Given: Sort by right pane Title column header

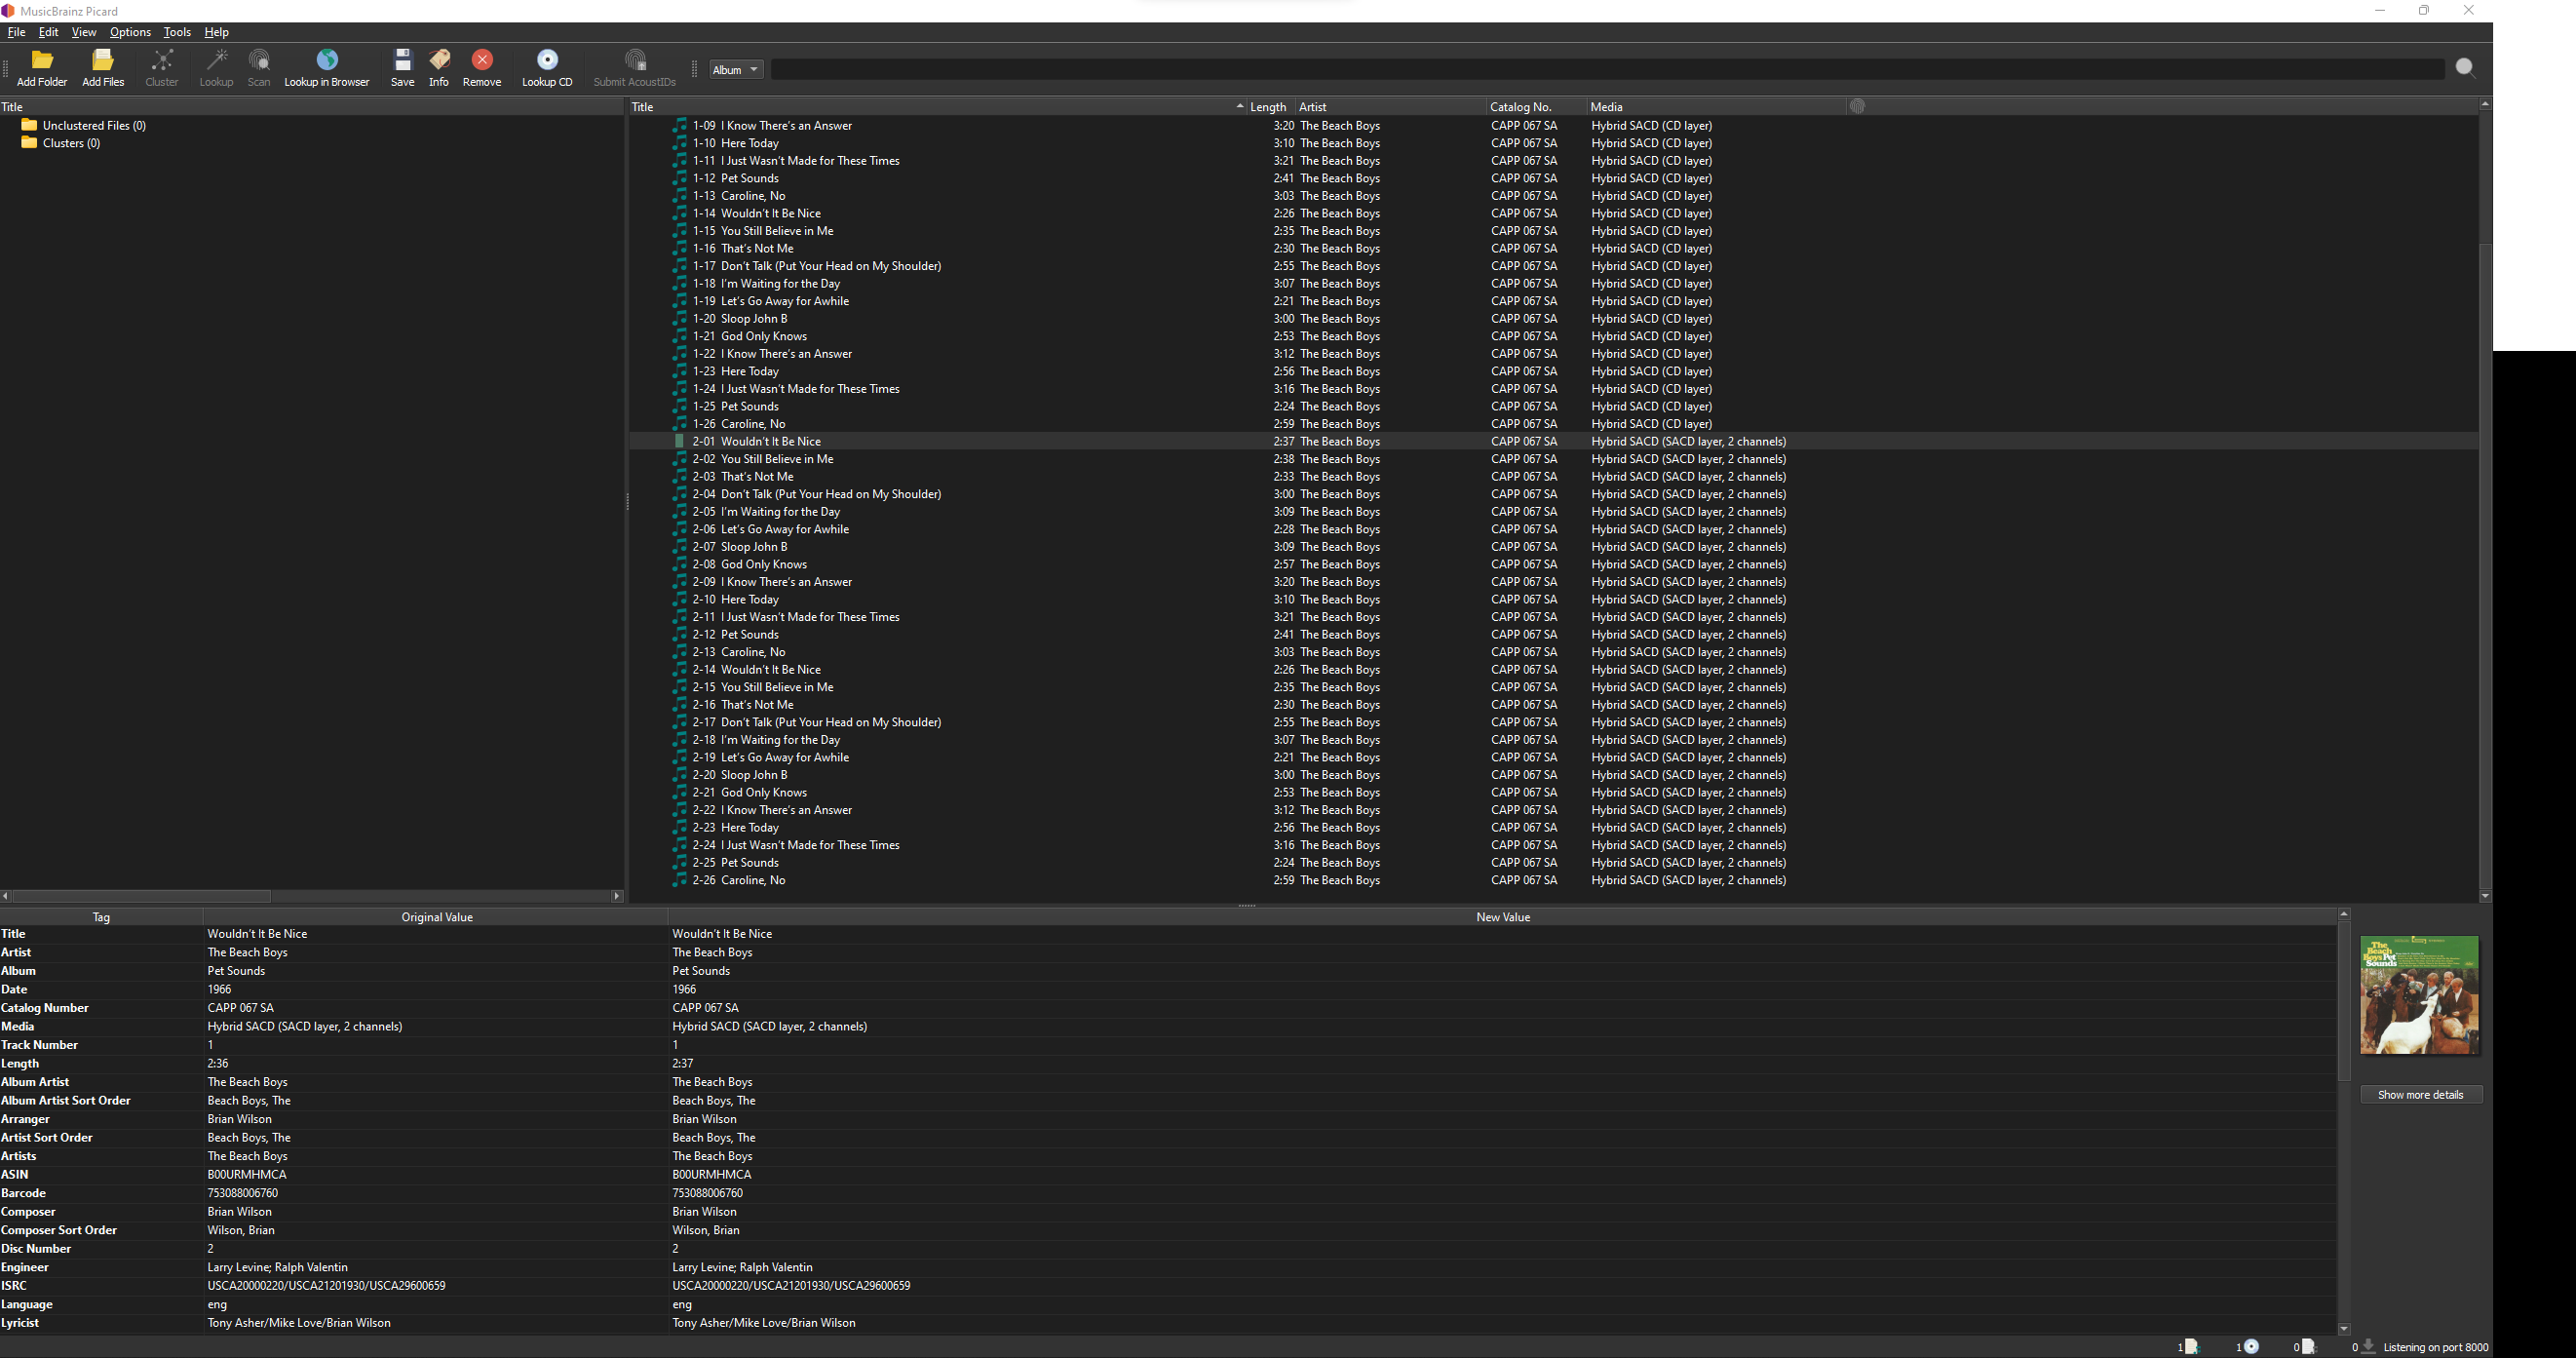Looking at the screenshot, I should [x=937, y=106].
